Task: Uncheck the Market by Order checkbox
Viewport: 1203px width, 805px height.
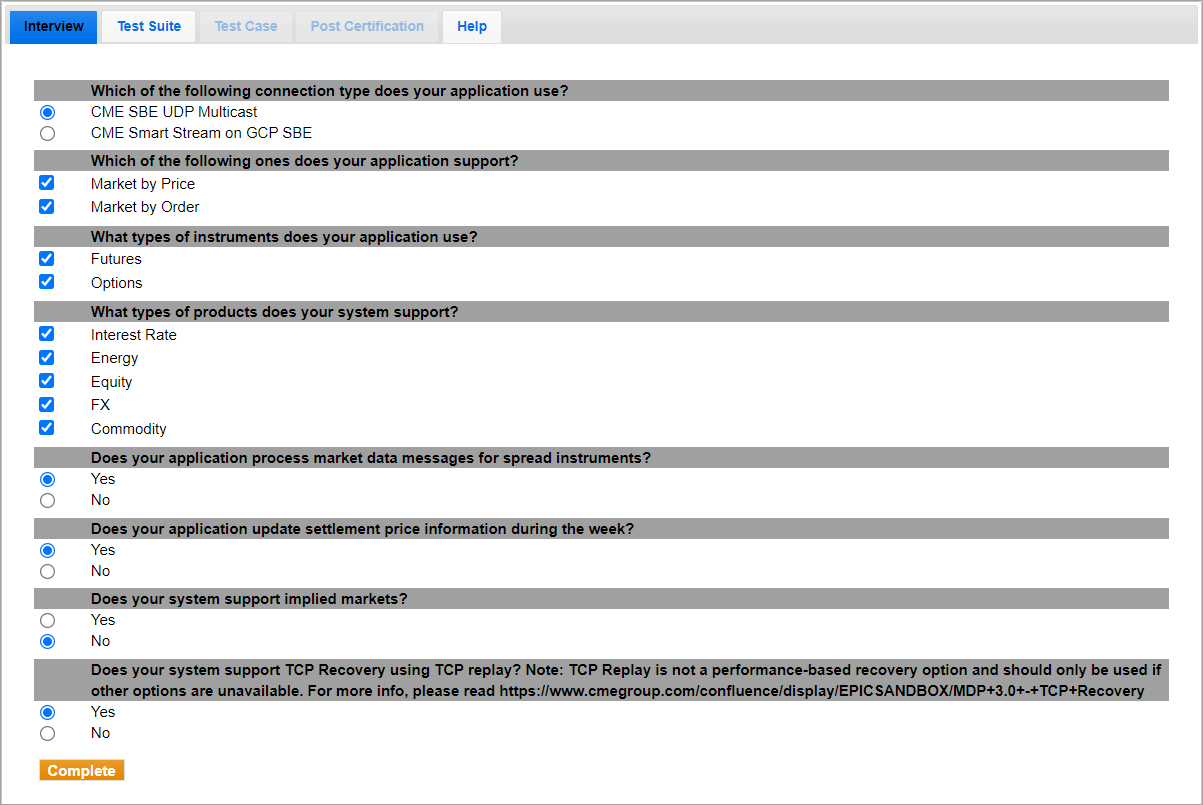Action: 46,207
